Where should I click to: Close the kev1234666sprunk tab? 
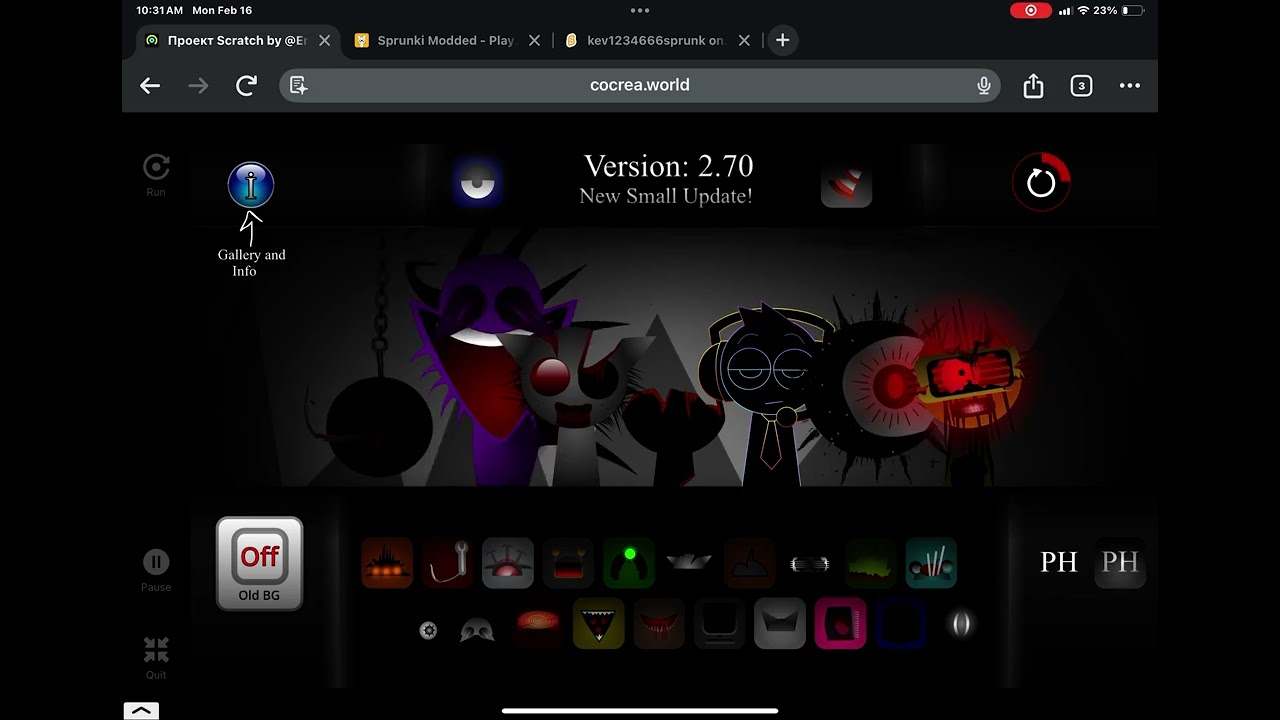coord(744,40)
